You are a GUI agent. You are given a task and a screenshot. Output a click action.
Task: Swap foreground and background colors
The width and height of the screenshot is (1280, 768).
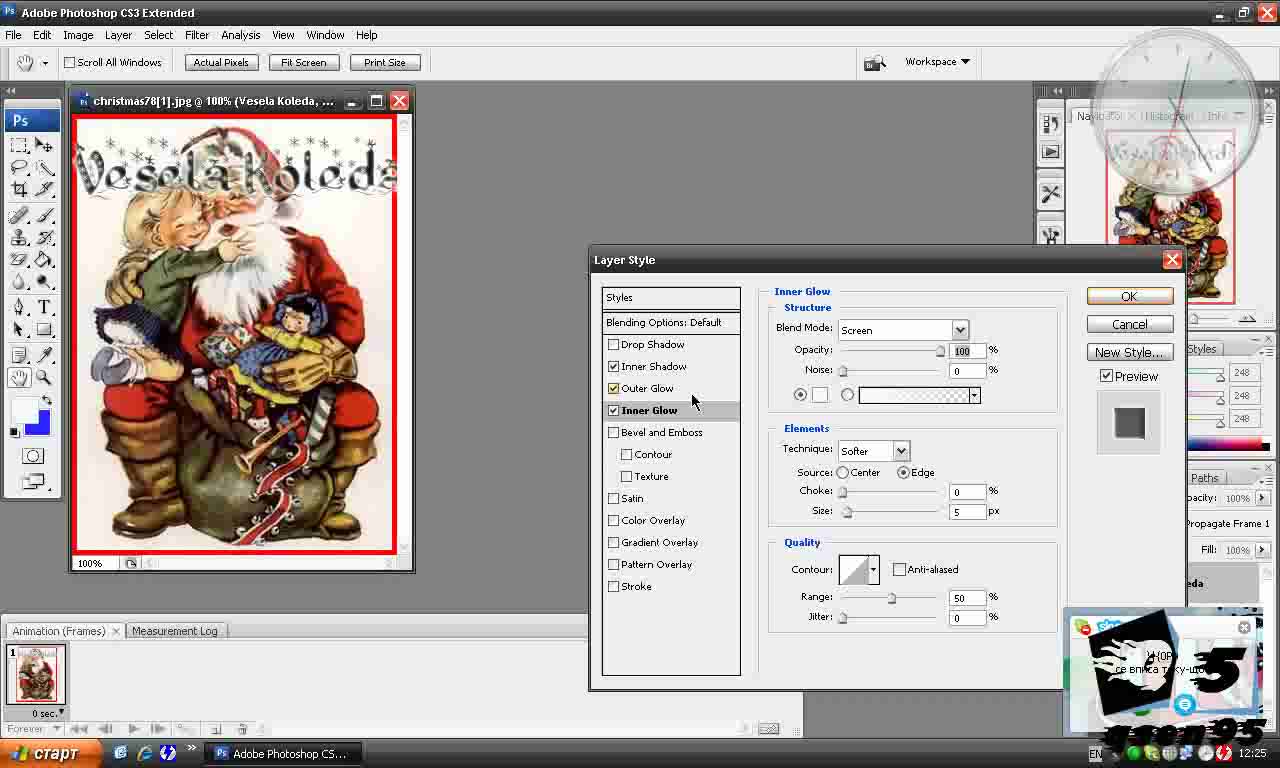pos(46,401)
